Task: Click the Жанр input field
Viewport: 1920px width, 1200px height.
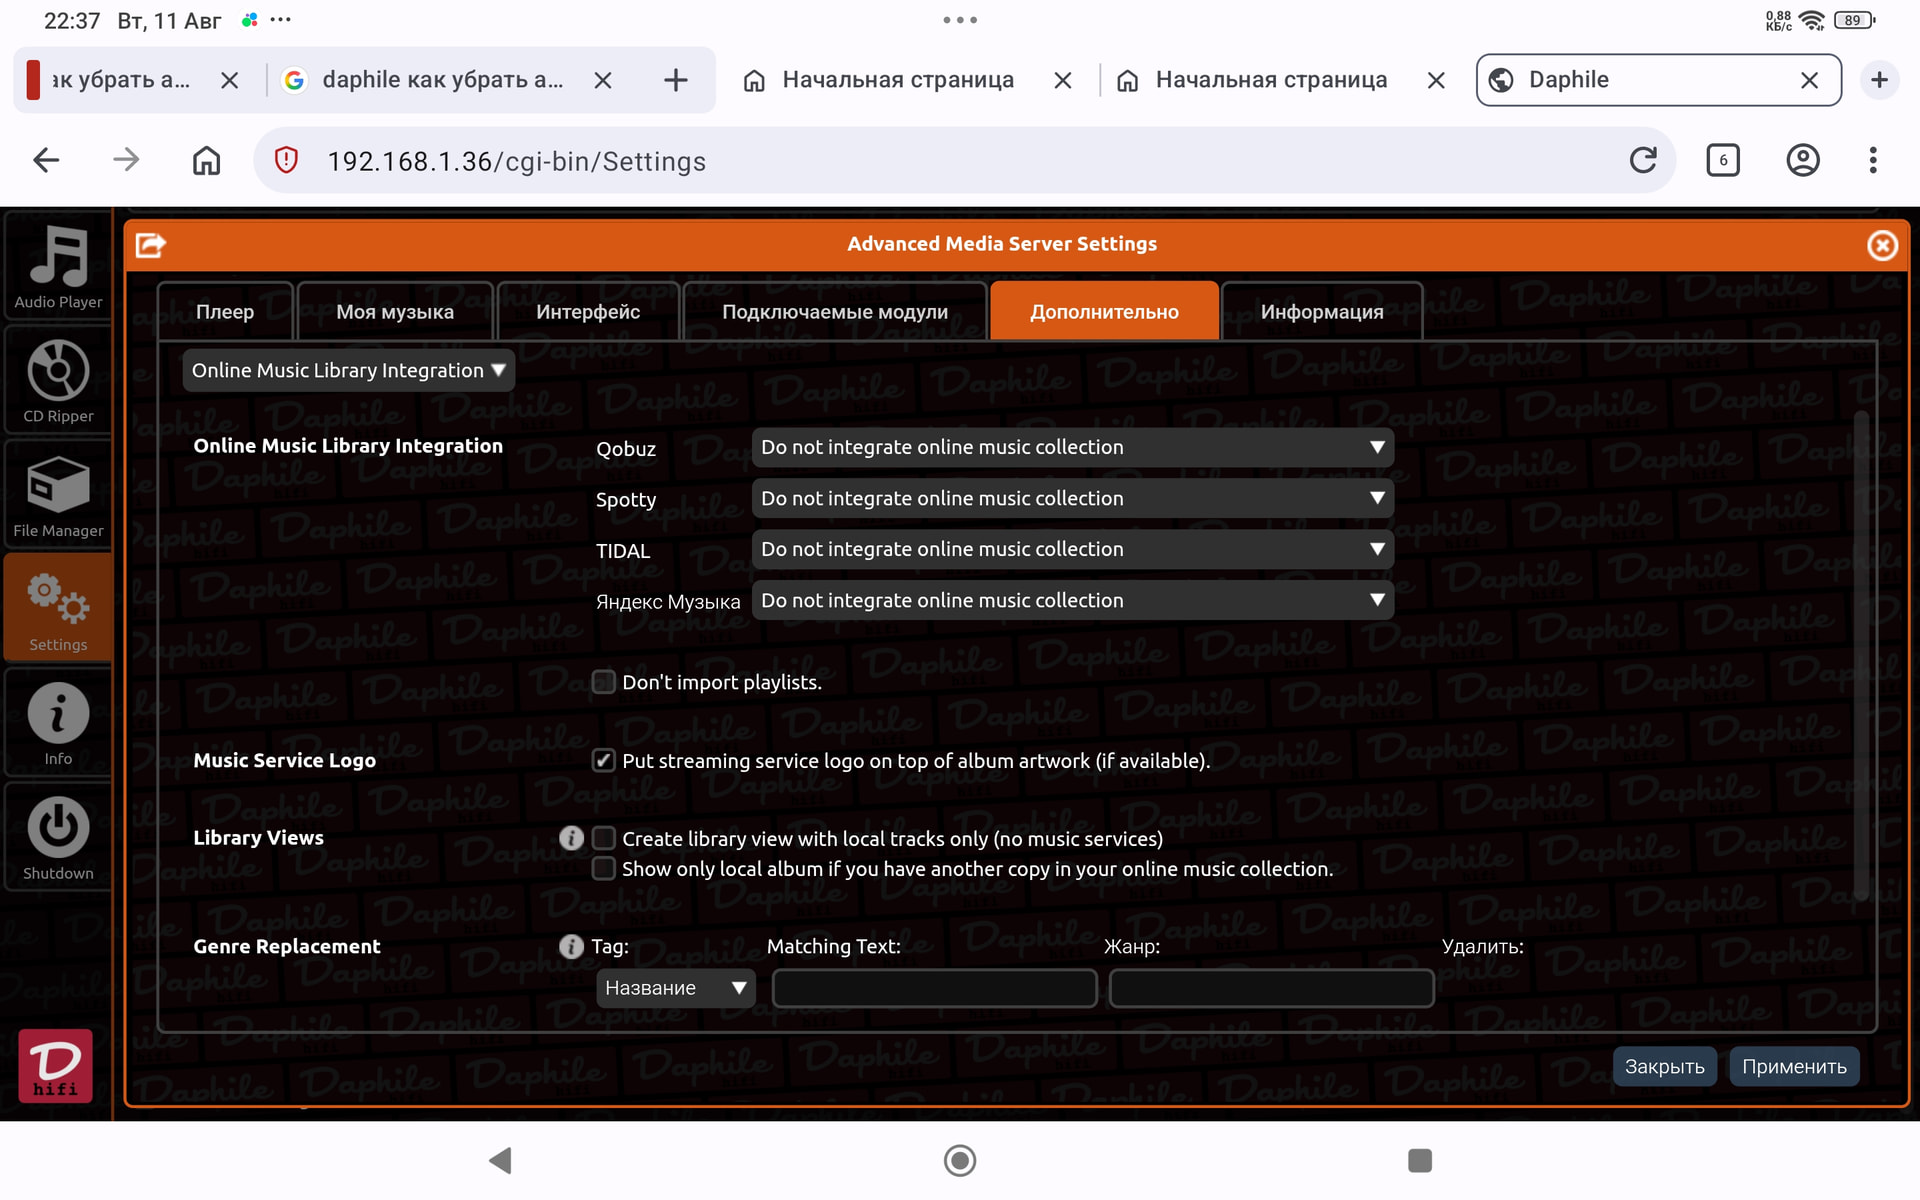Action: pos(1271,988)
